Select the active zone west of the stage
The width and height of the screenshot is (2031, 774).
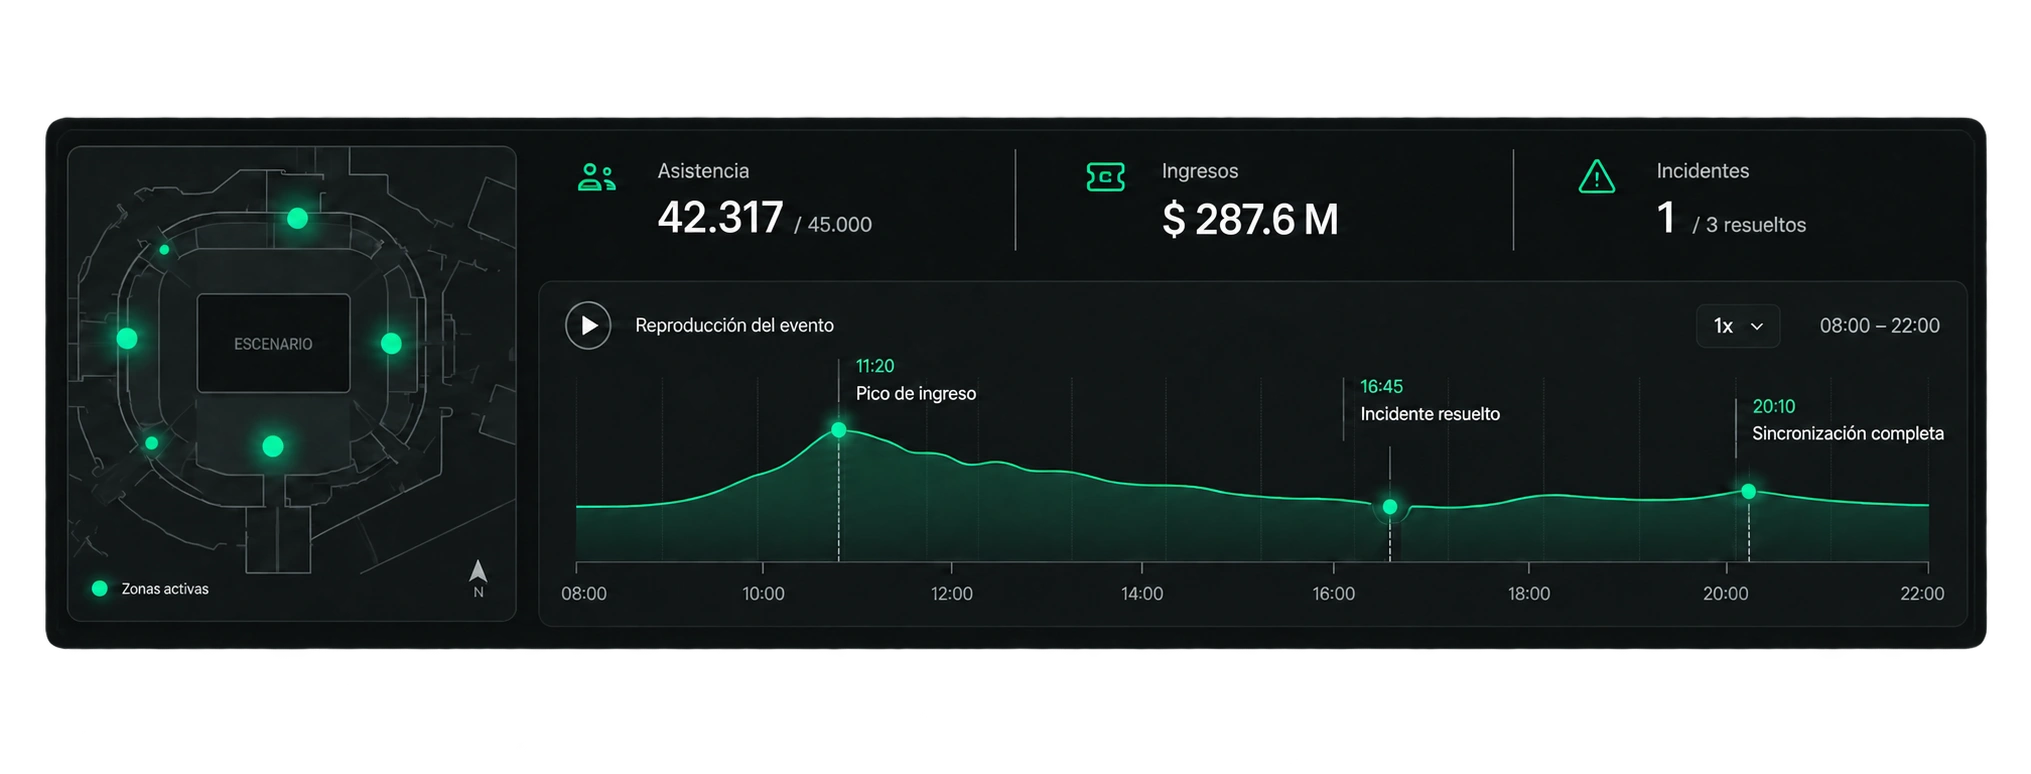[127, 338]
